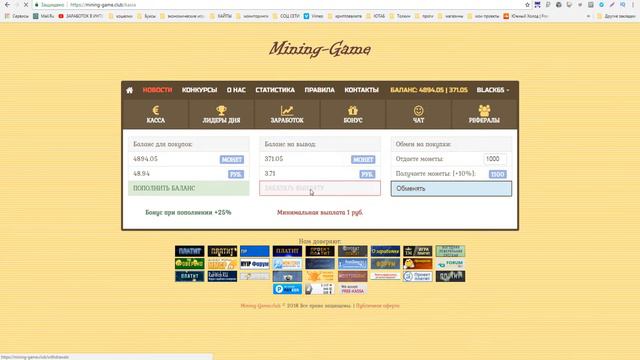Viewport: 640px width, 360px height.
Task: Click Минимальная выплата 1 руб text
Action: [x=320, y=213]
